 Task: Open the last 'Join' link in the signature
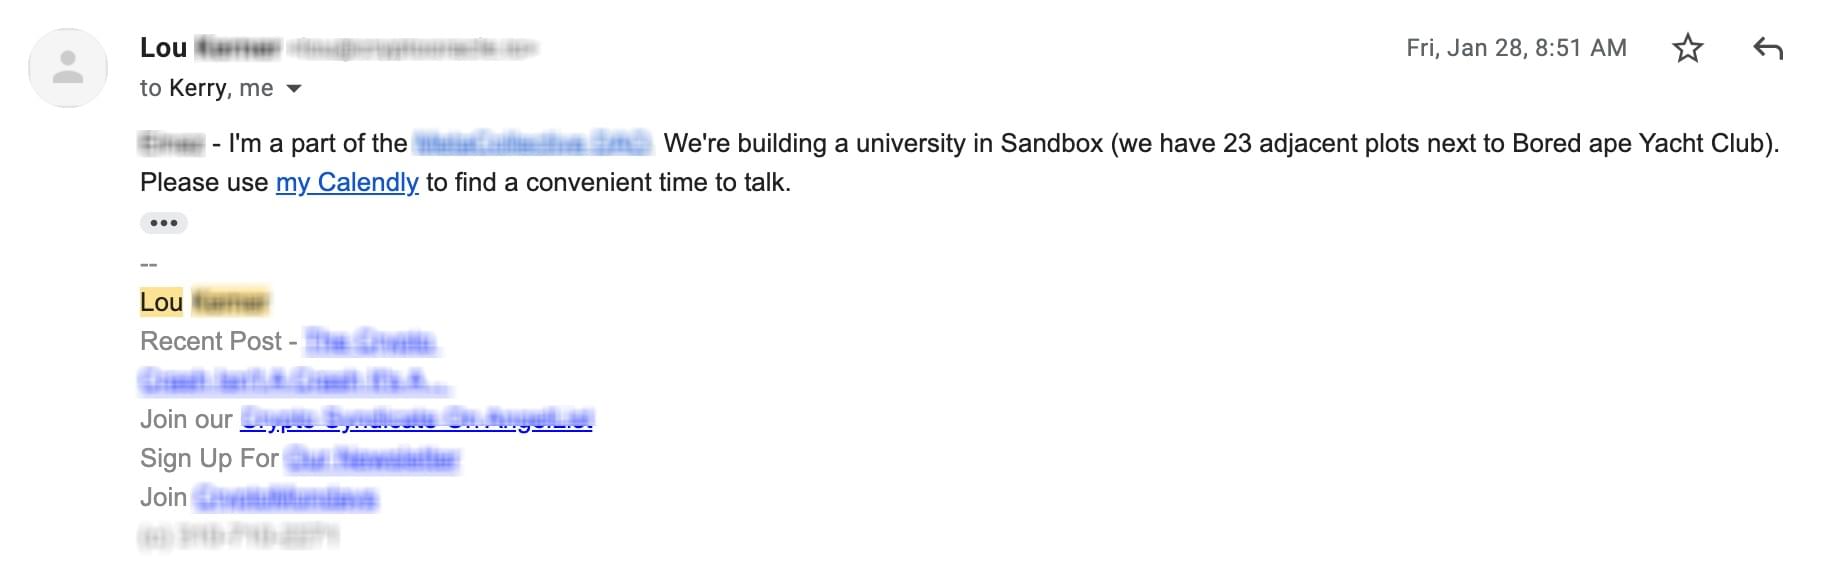point(285,497)
